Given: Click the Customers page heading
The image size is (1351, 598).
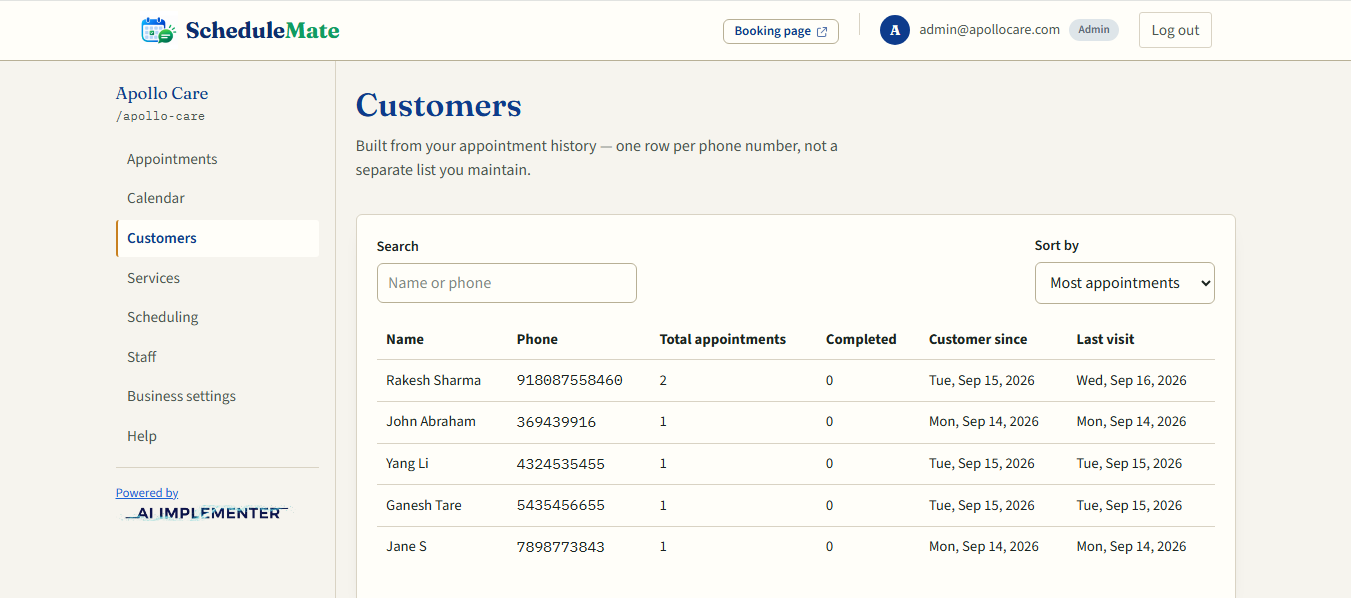Looking at the screenshot, I should pos(439,105).
